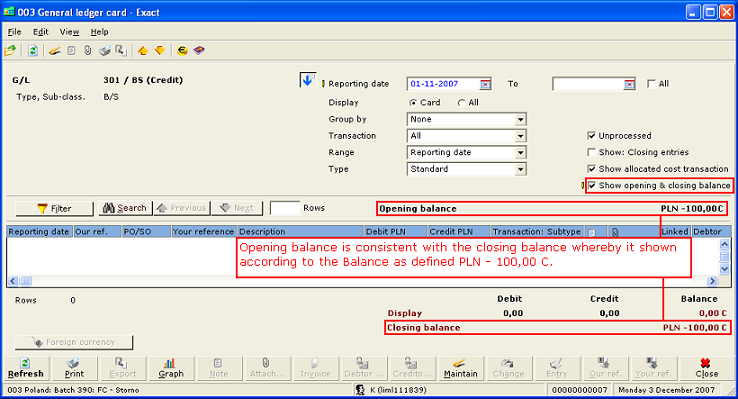Click the printer icon in top toolbar
This screenshot has height=399, width=738.
104,50
